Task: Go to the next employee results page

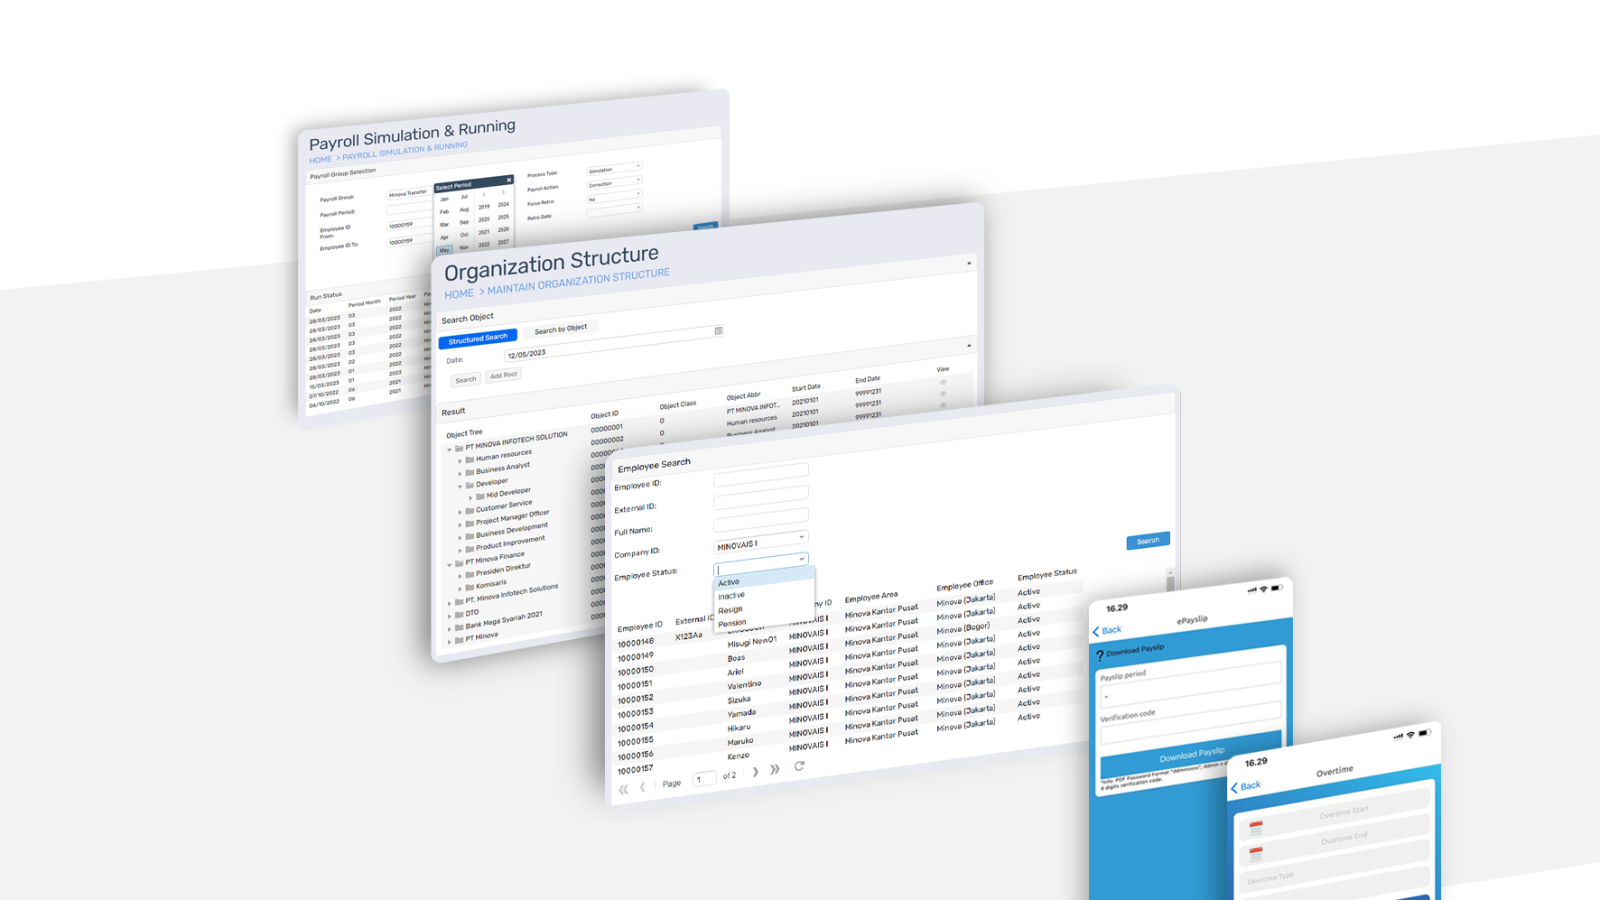Action: point(755,771)
